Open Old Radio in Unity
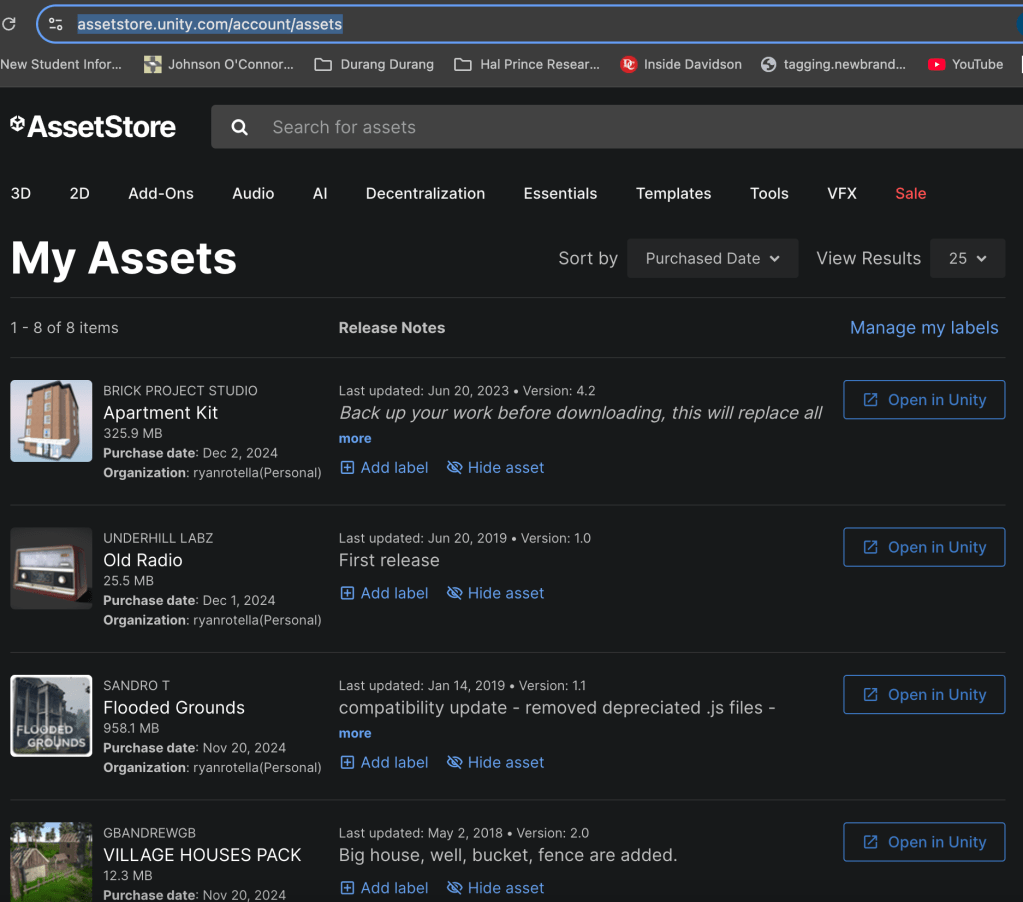This screenshot has width=1023, height=902. tap(924, 548)
